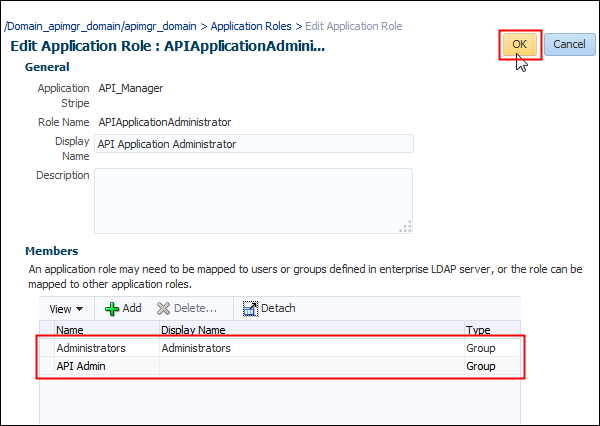This screenshot has width=600, height=426.
Task: Click the Description resize grip corner
Action: (x=406, y=227)
